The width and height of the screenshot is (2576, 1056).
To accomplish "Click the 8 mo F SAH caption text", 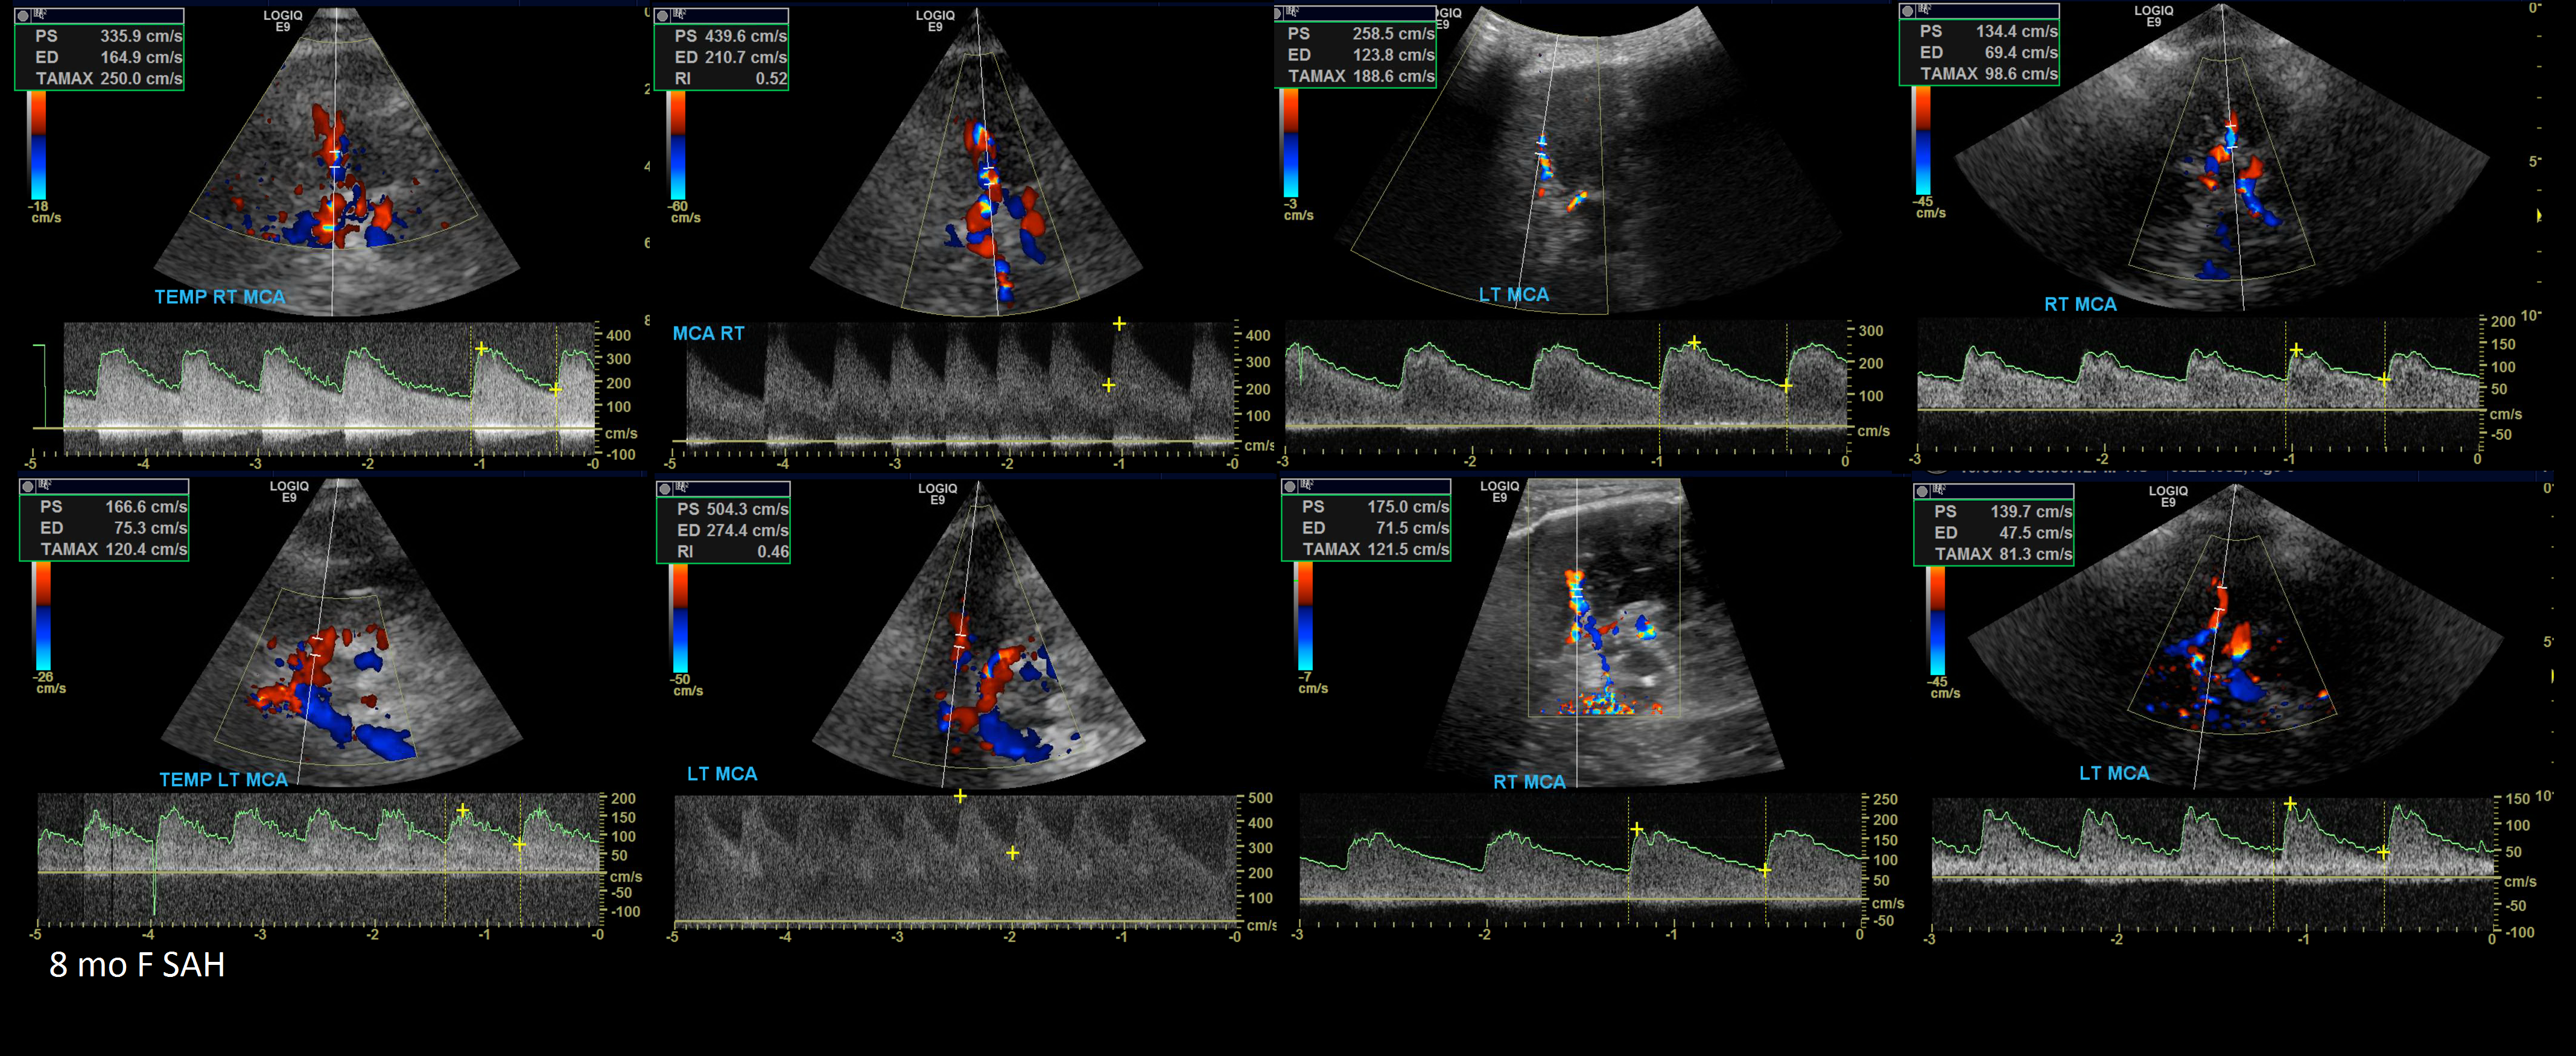I will tap(137, 965).
